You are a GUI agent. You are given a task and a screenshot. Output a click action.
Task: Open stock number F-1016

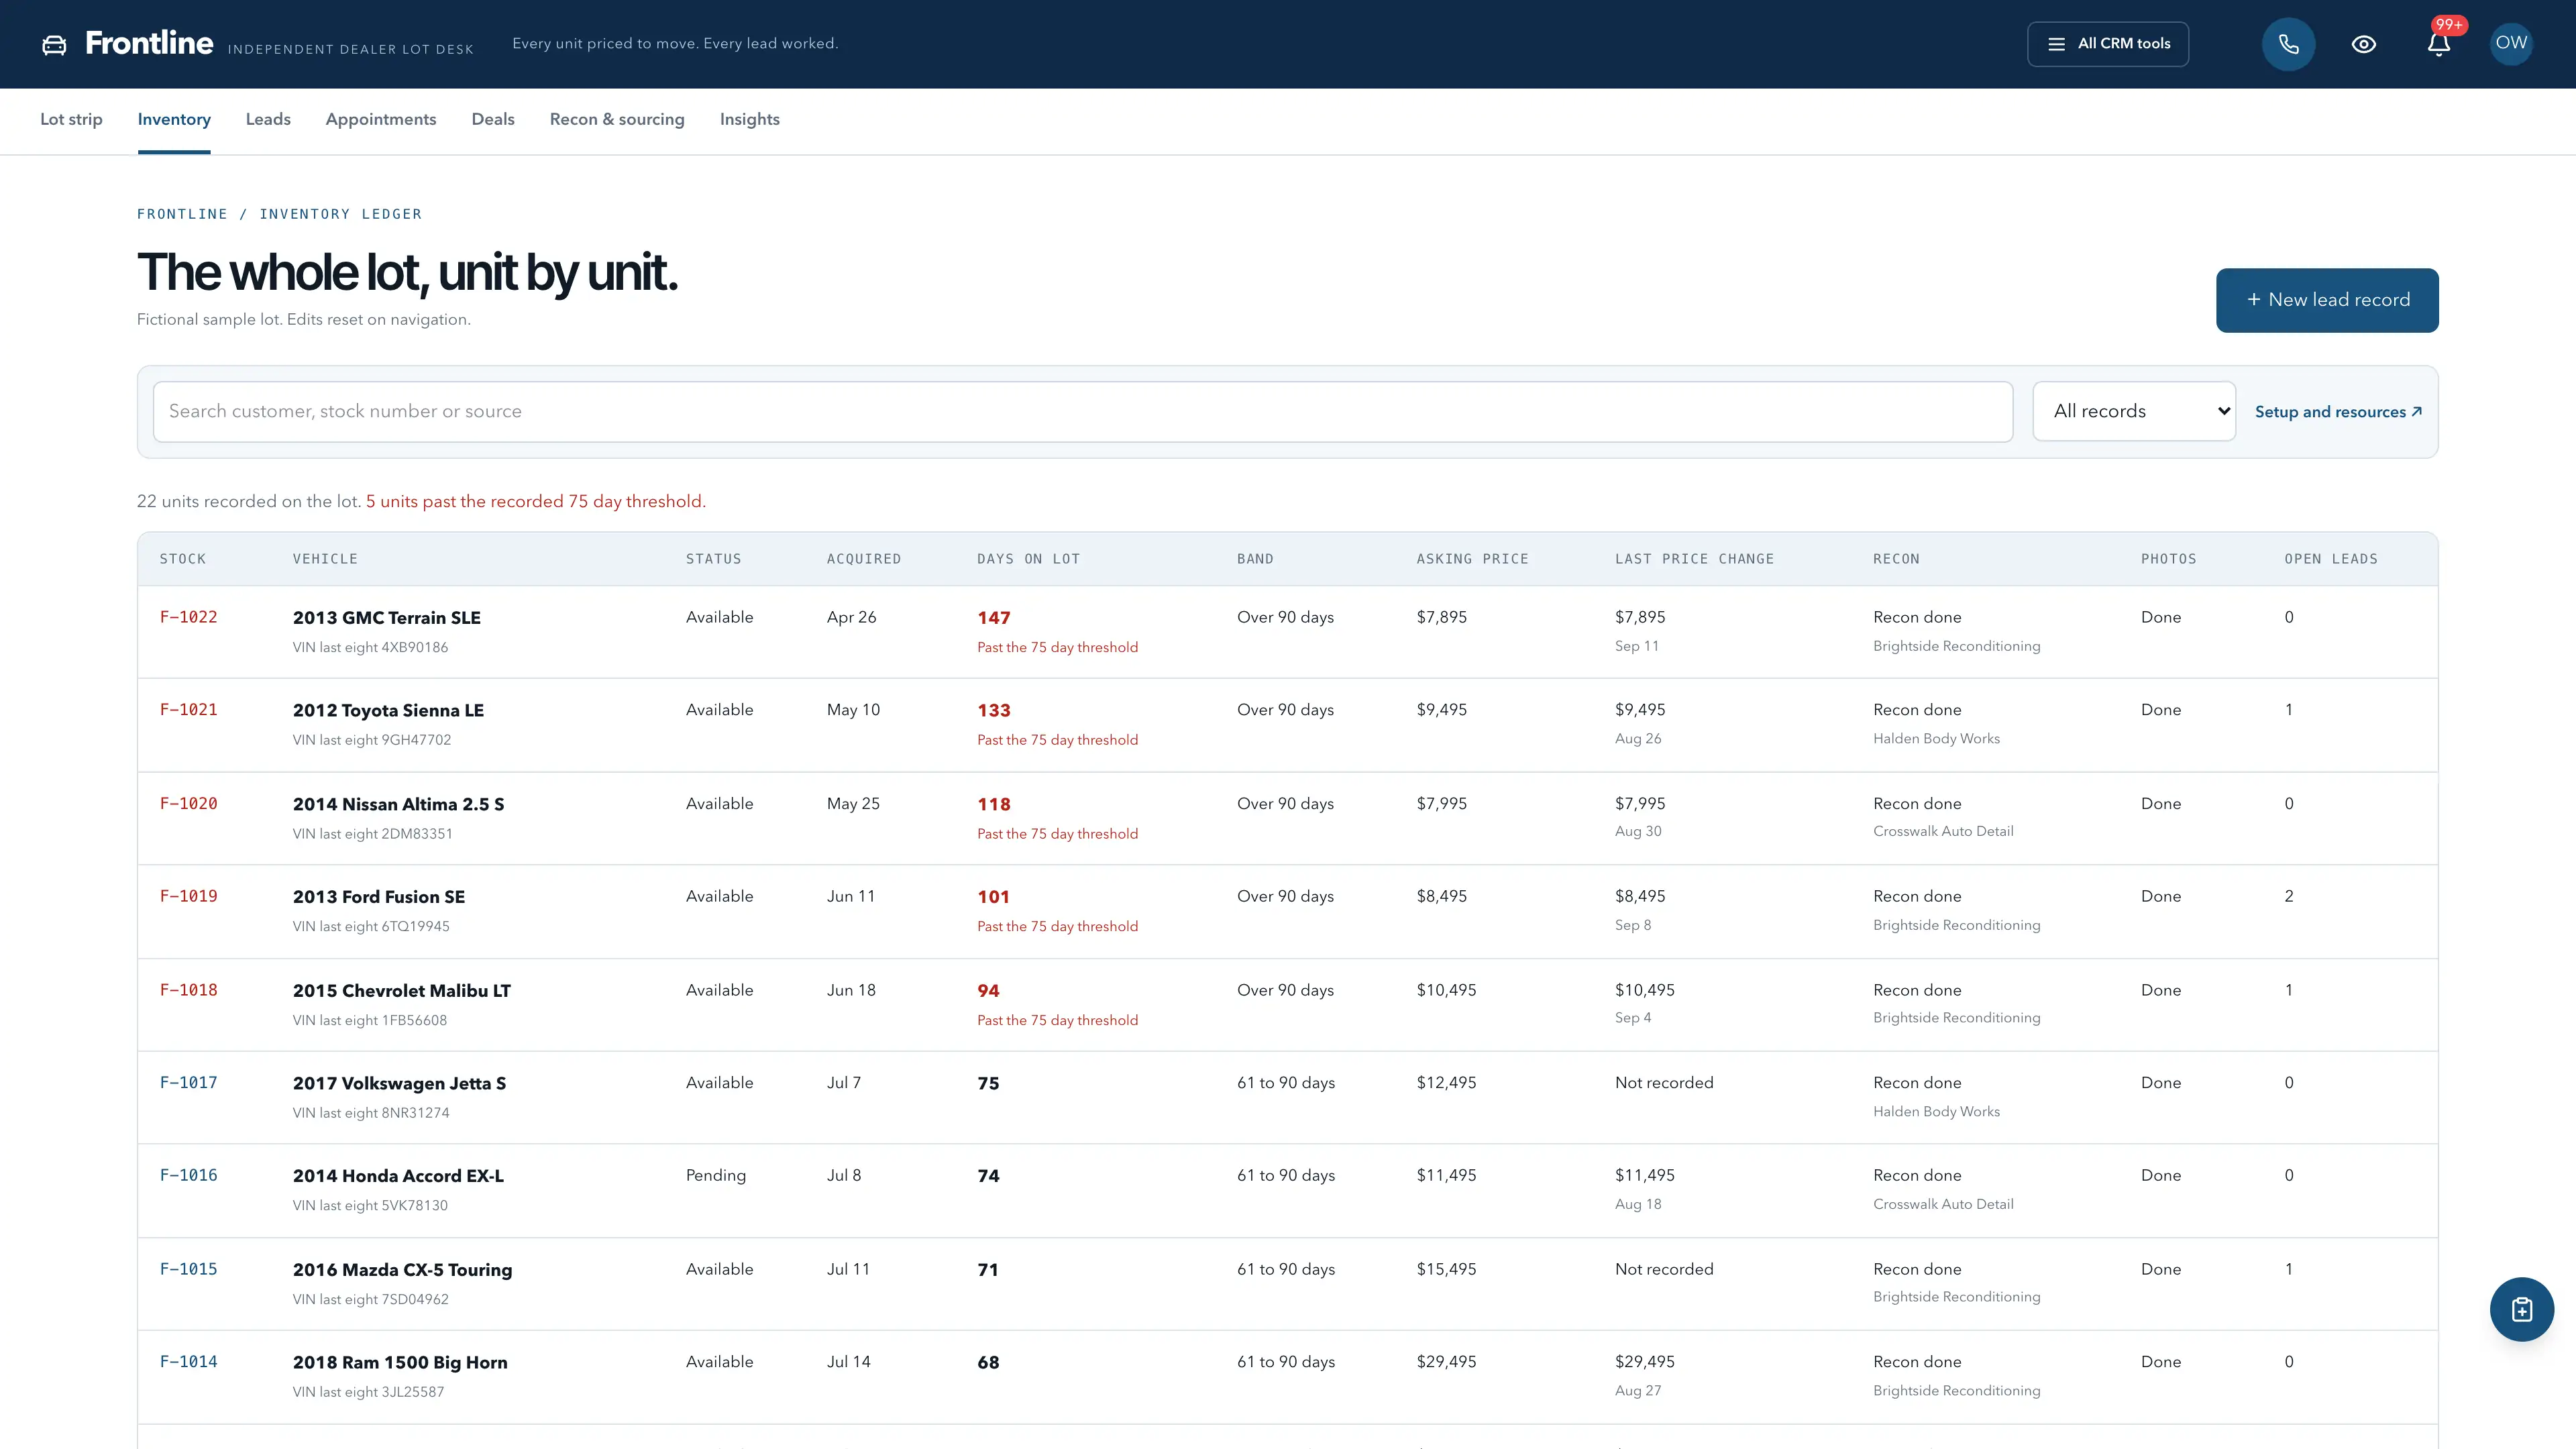pyautogui.click(x=188, y=1176)
